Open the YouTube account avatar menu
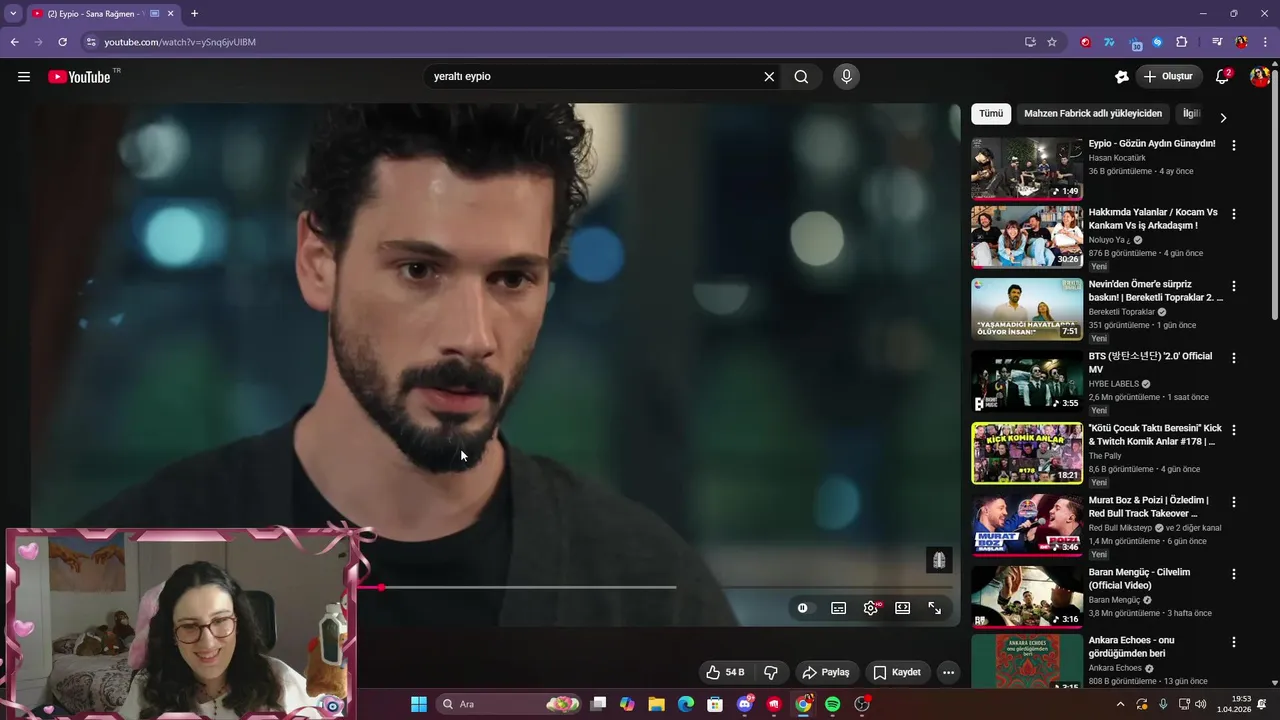The width and height of the screenshot is (1280, 720). pyautogui.click(x=1259, y=77)
